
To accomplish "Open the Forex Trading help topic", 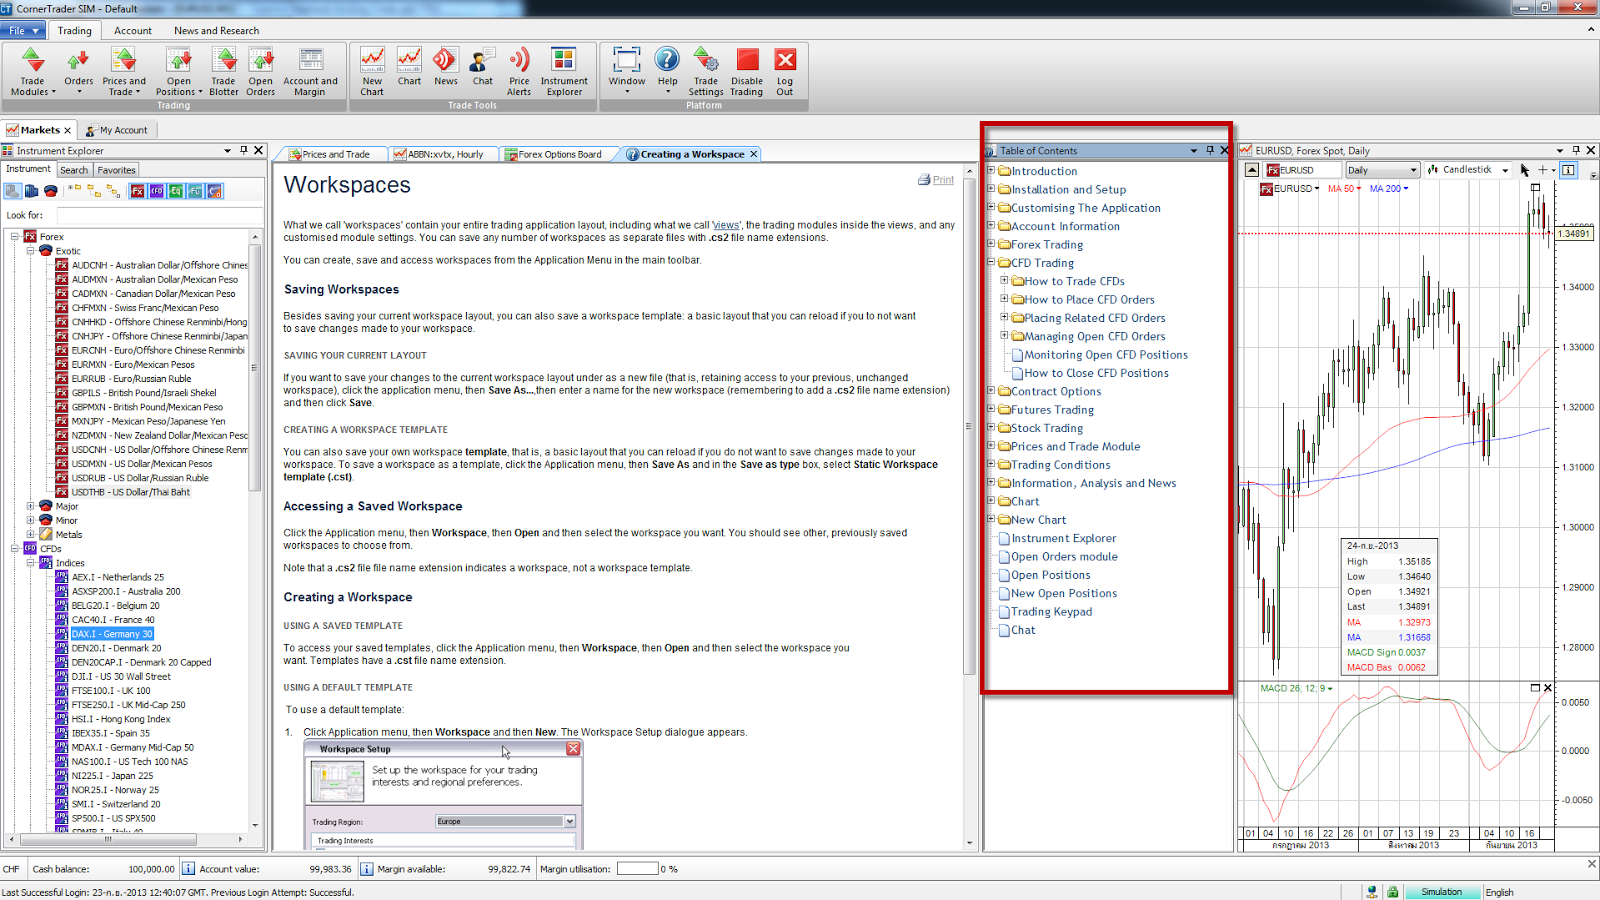I will [1046, 244].
